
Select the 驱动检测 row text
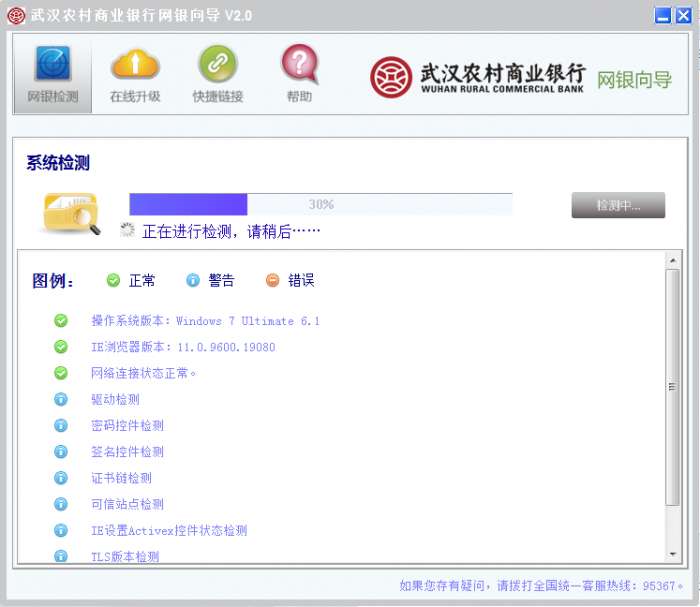(116, 399)
